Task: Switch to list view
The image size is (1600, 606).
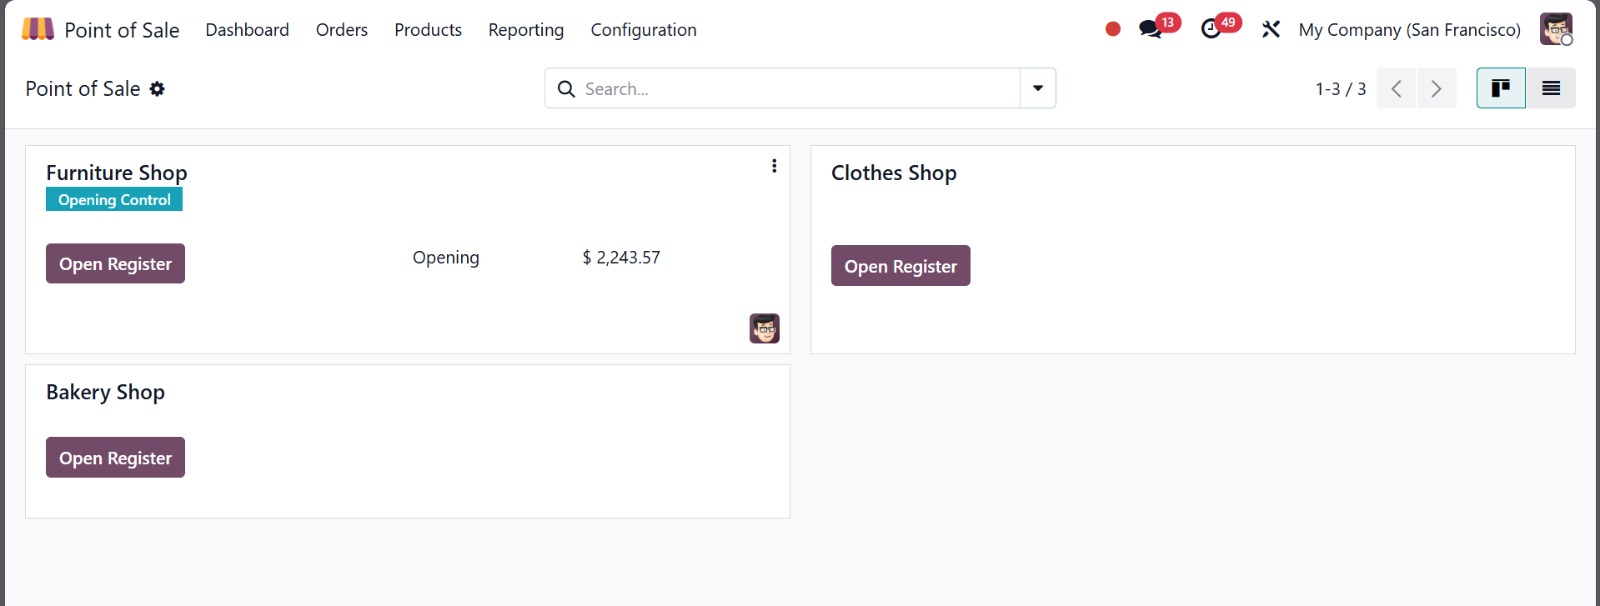Action: [x=1551, y=88]
